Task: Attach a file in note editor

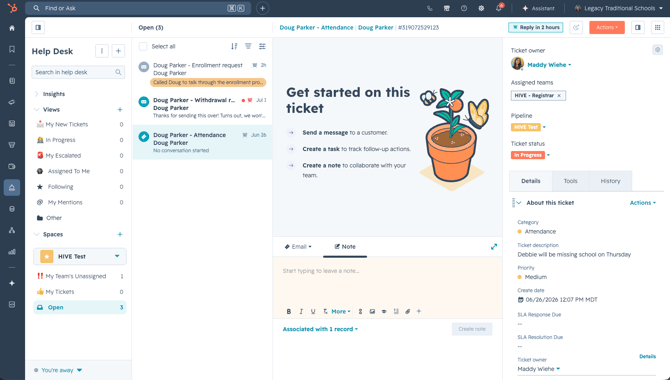Action: pyautogui.click(x=408, y=312)
